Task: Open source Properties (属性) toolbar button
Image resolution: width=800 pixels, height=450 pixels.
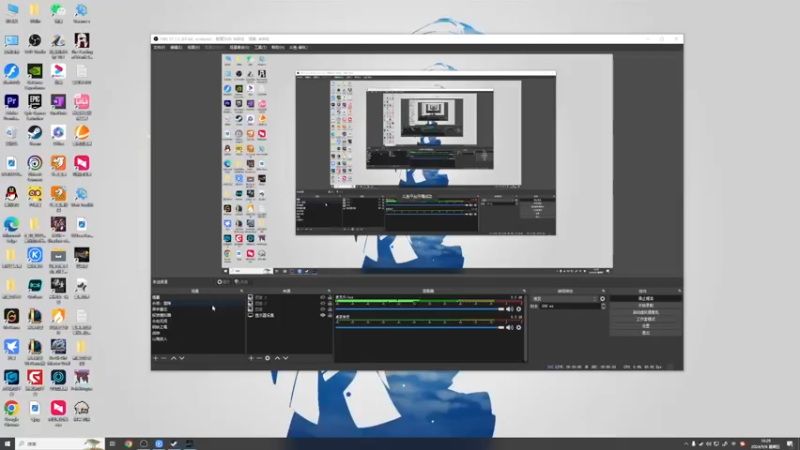Action: click(x=223, y=282)
